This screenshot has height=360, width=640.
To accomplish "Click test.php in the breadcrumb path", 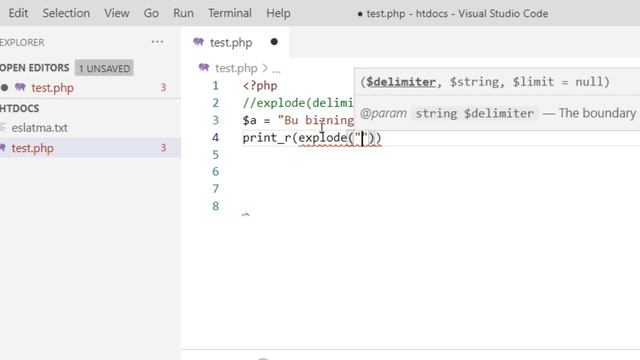I will coord(236,68).
